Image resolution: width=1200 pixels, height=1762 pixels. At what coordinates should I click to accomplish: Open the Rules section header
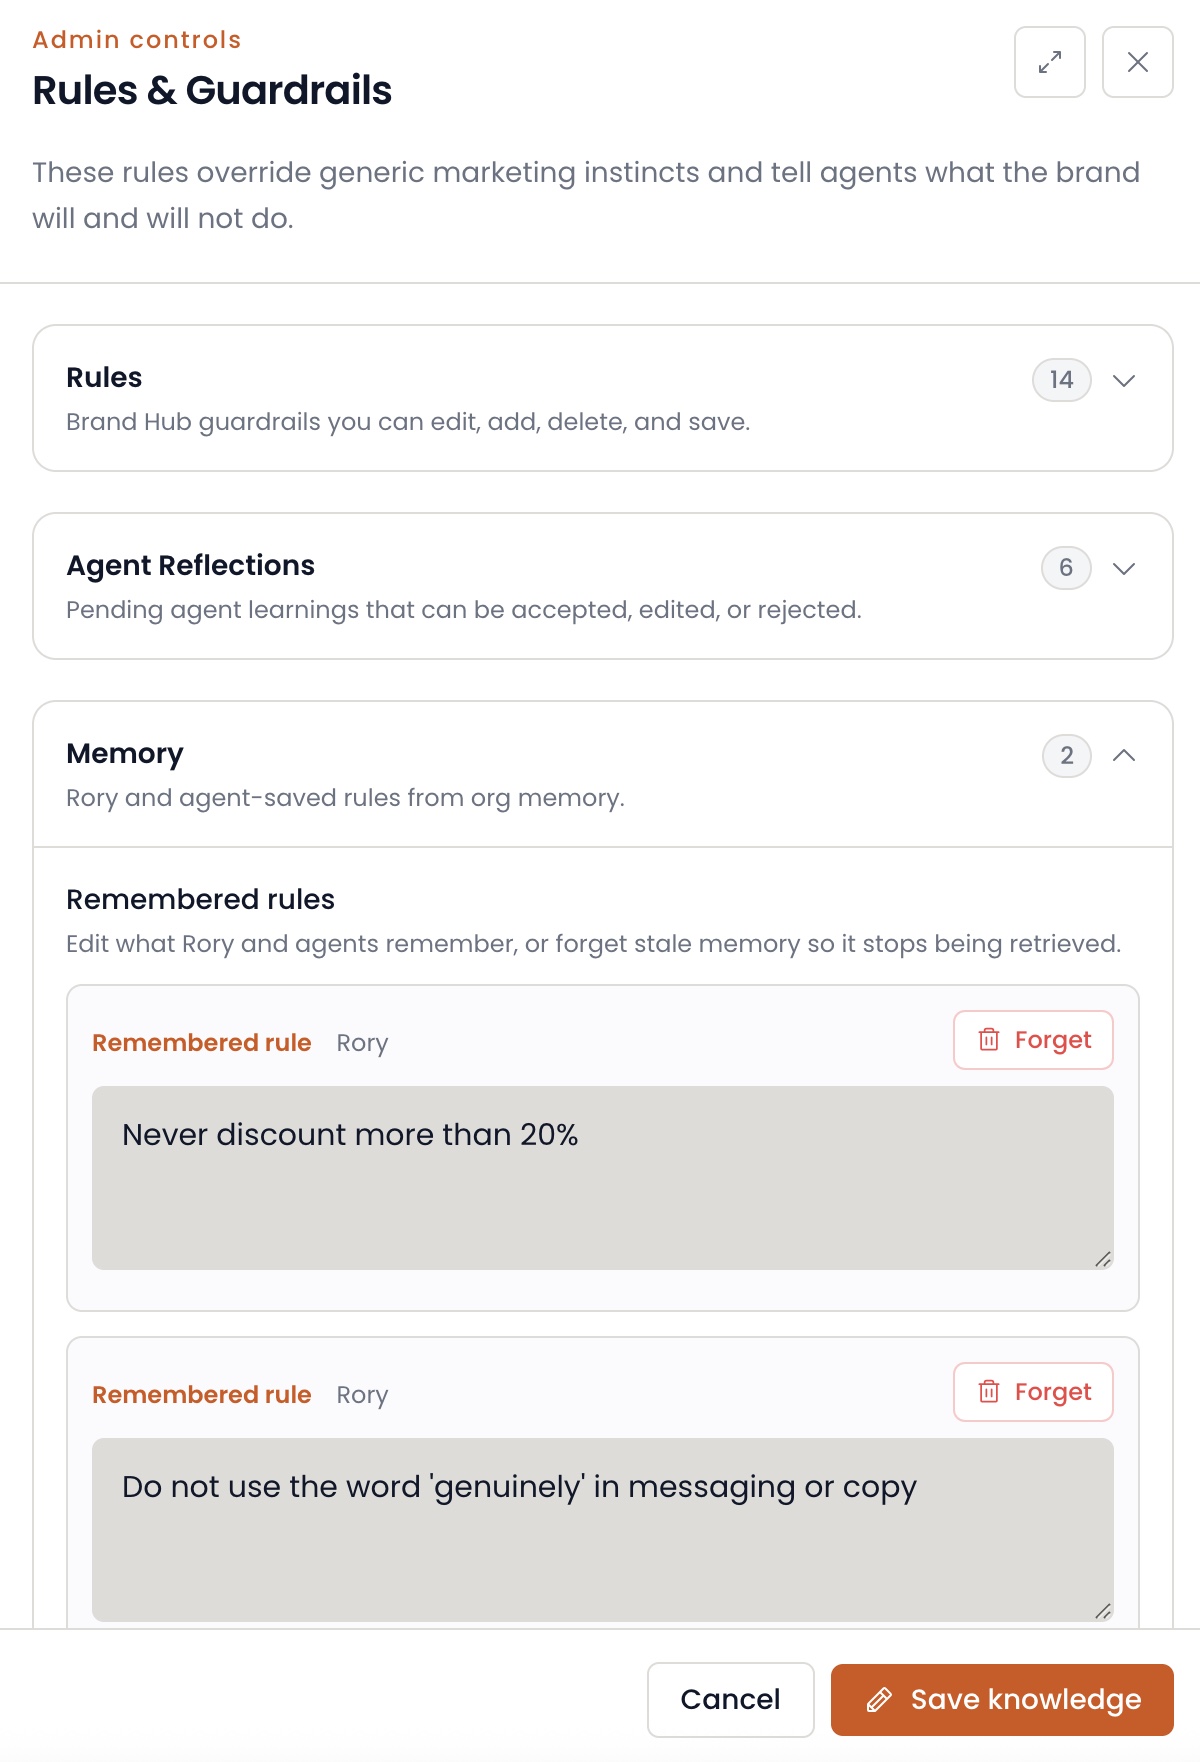(x=602, y=398)
